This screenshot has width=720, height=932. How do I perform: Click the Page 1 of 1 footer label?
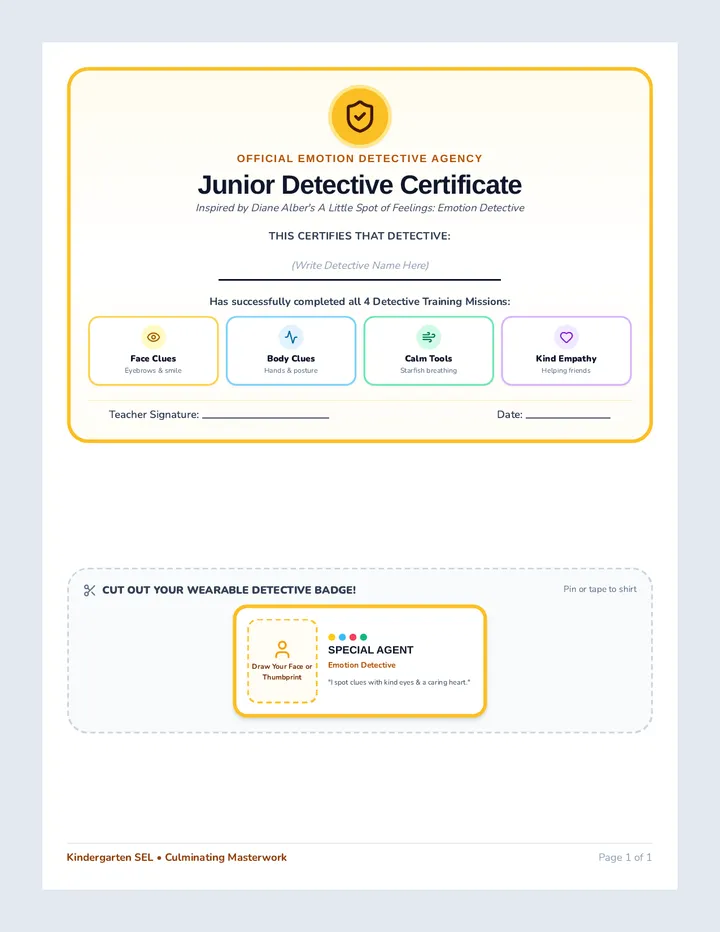[x=625, y=857]
